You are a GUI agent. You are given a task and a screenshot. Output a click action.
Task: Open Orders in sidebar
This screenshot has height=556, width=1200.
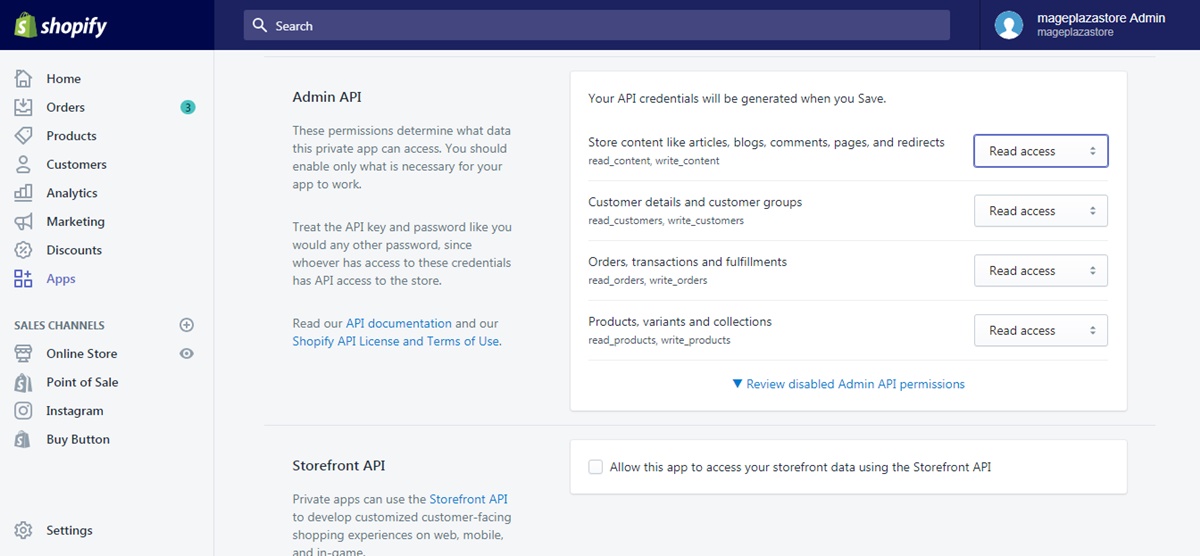click(x=65, y=107)
